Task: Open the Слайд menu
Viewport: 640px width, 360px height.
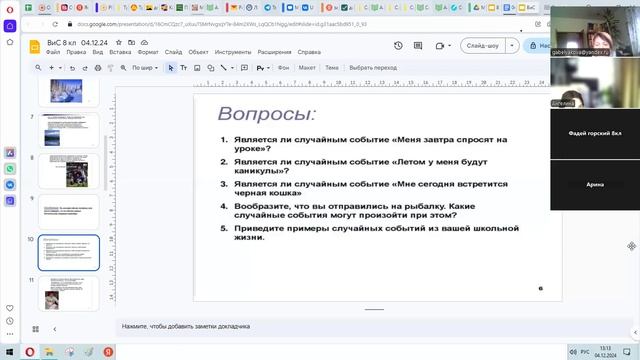Action: [173, 52]
